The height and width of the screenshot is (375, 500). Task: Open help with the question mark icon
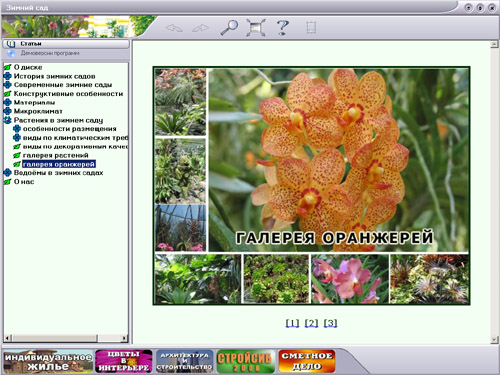pyautogui.click(x=283, y=27)
